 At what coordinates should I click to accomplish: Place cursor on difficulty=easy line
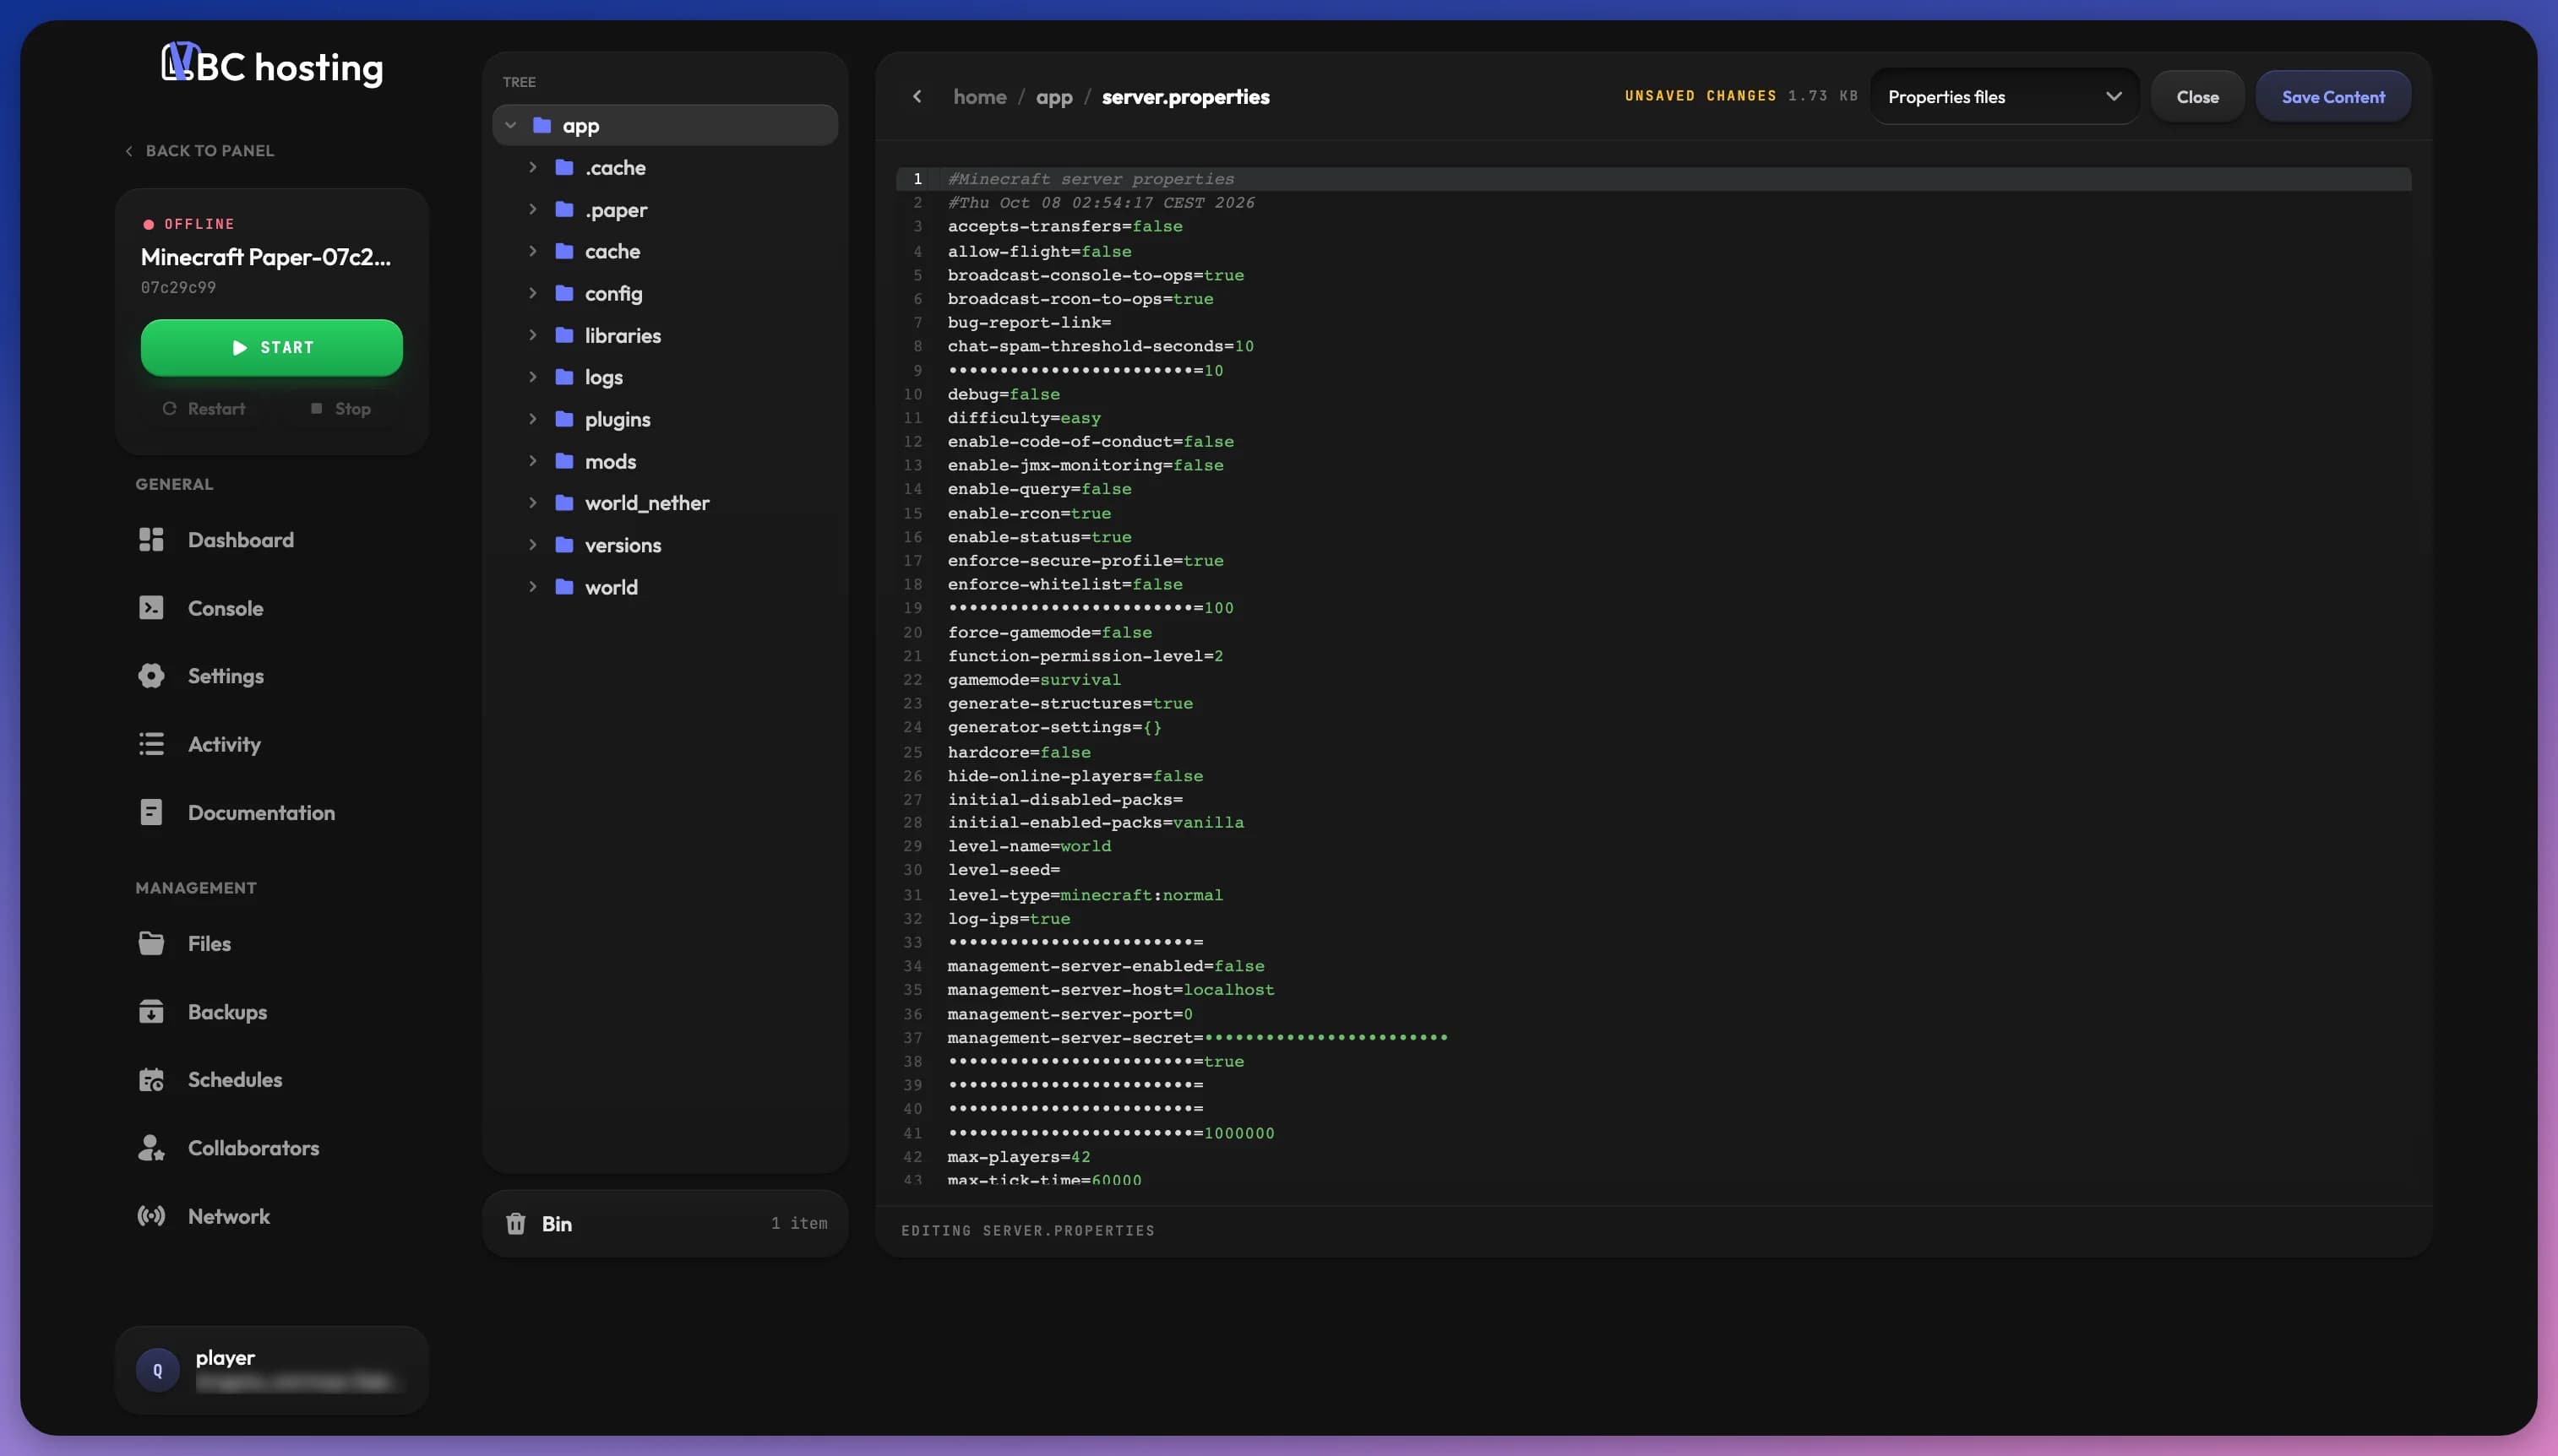point(1024,418)
